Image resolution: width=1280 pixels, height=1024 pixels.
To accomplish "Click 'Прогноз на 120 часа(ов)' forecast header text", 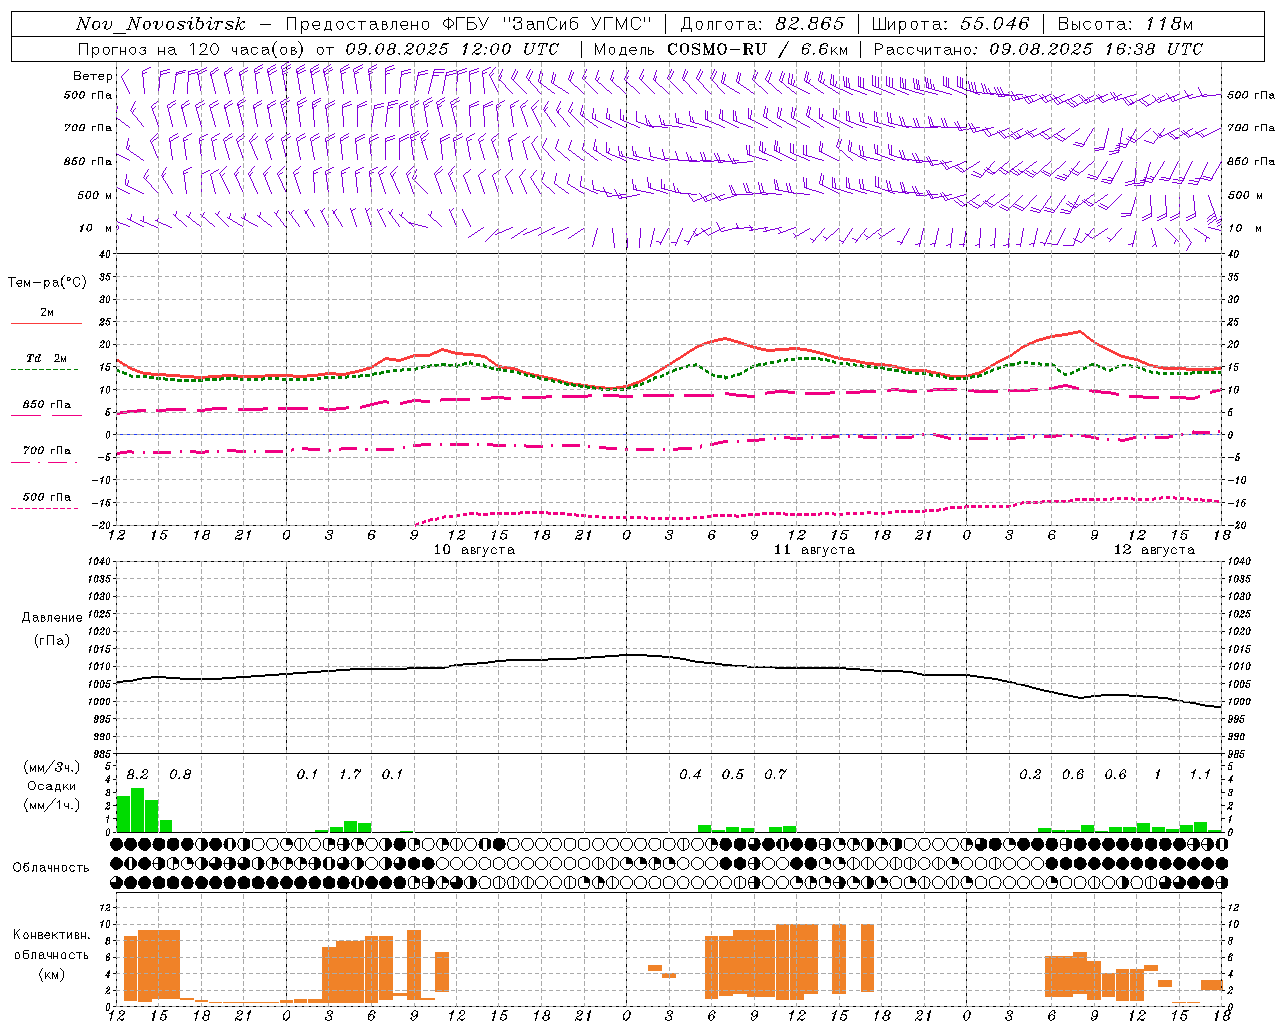I will tap(193, 49).
